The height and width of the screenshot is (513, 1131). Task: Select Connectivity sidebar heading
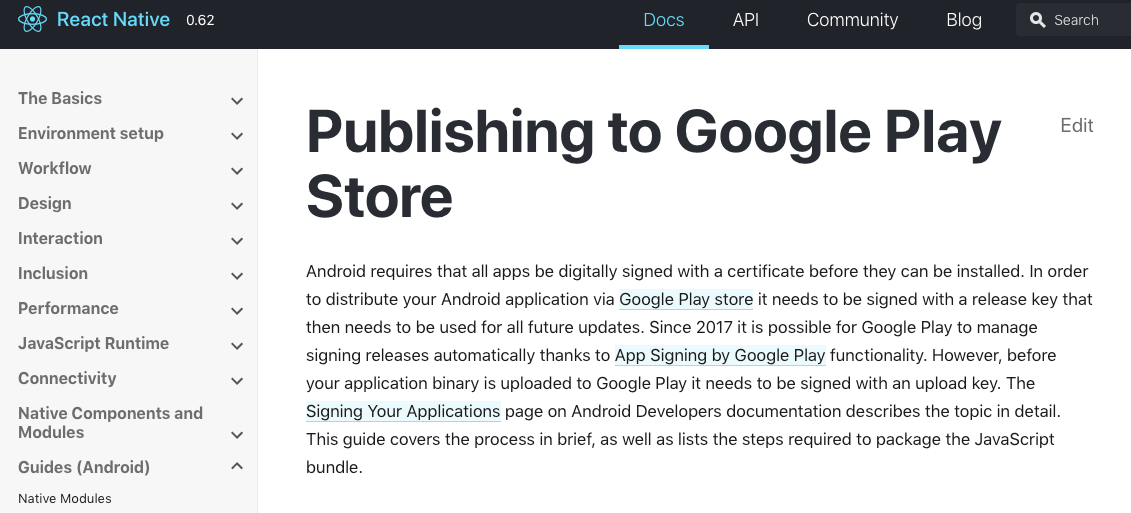click(67, 378)
